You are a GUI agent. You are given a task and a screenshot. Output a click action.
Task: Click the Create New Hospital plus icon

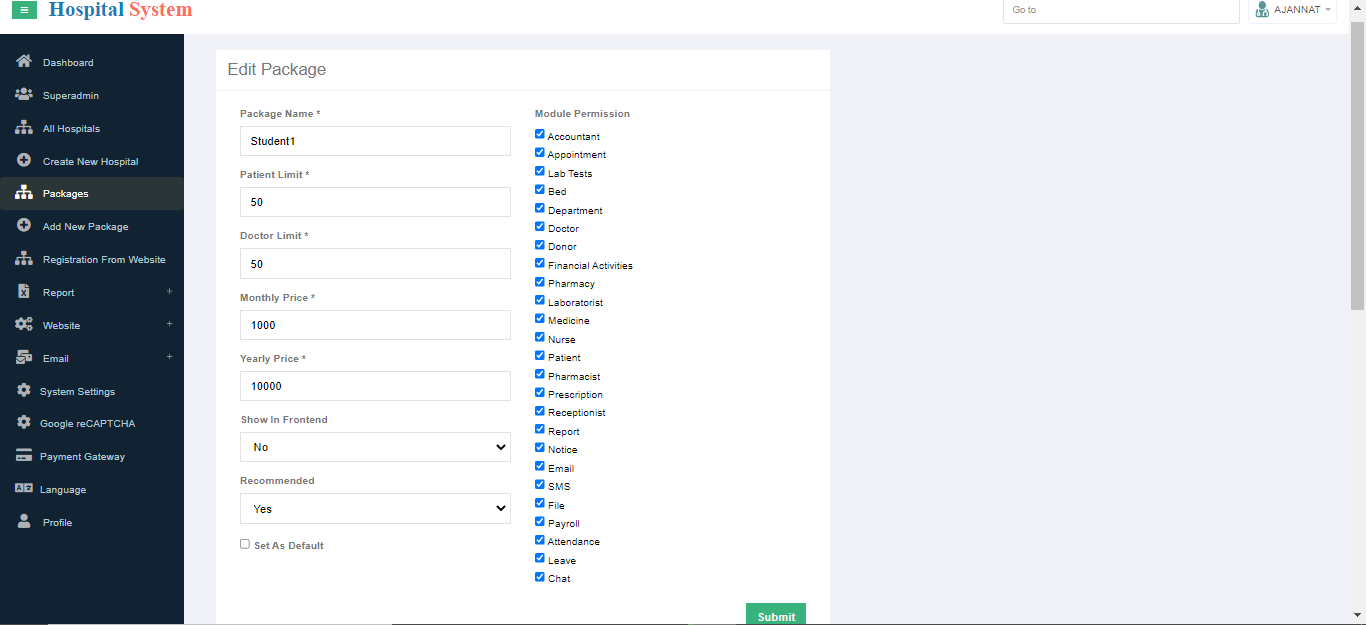click(x=24, y=161)
